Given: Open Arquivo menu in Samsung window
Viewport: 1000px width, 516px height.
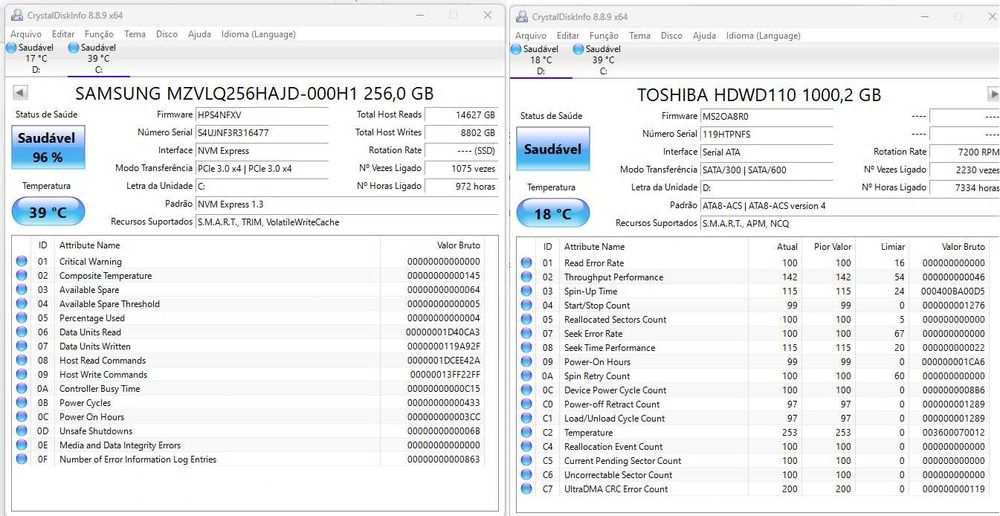Looking at the screenshot, I should [26, 34].
